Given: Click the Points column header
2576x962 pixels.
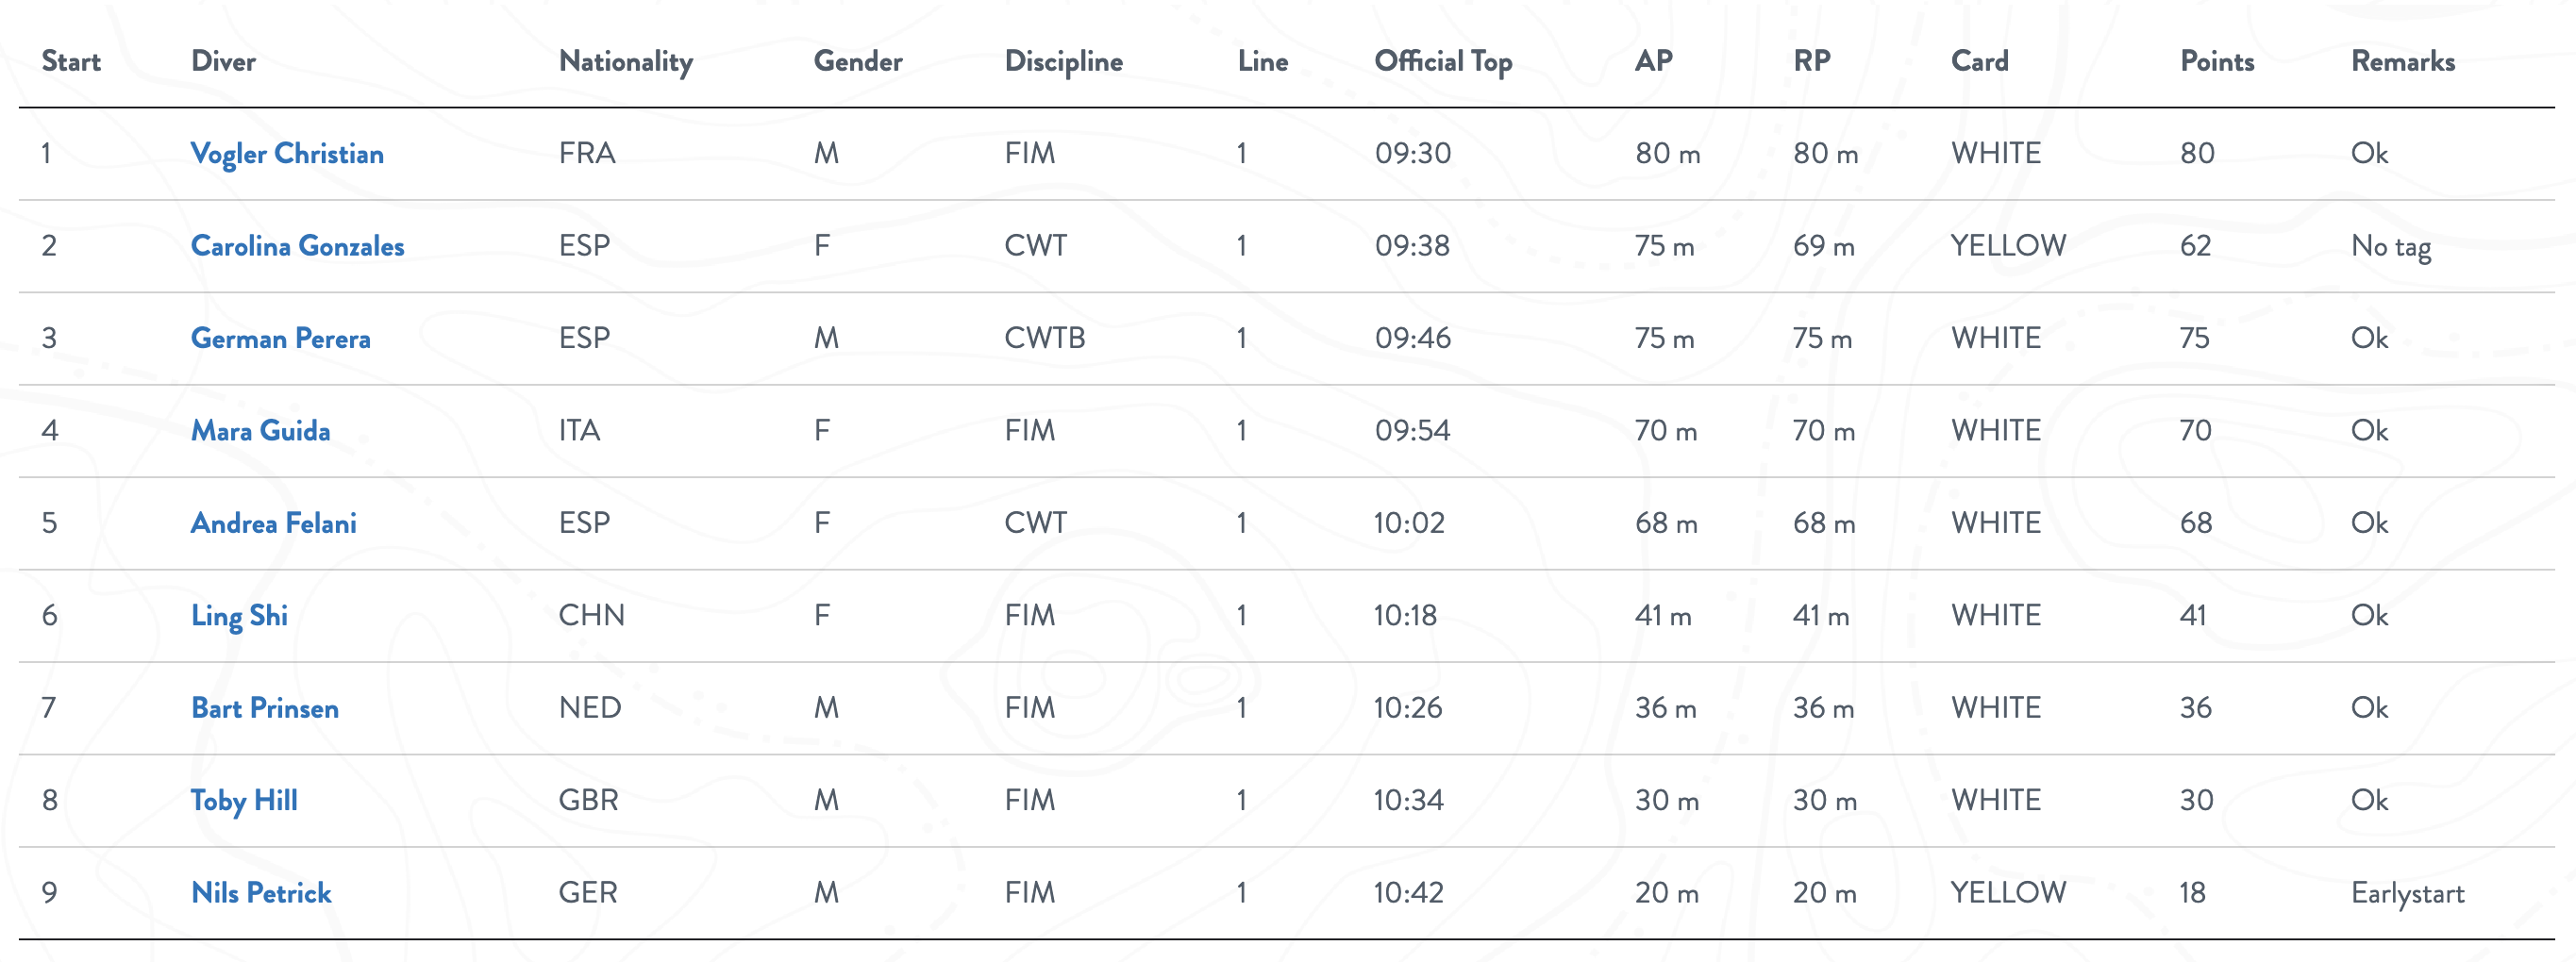Looking at the screenshot, I should point(2216,62).
